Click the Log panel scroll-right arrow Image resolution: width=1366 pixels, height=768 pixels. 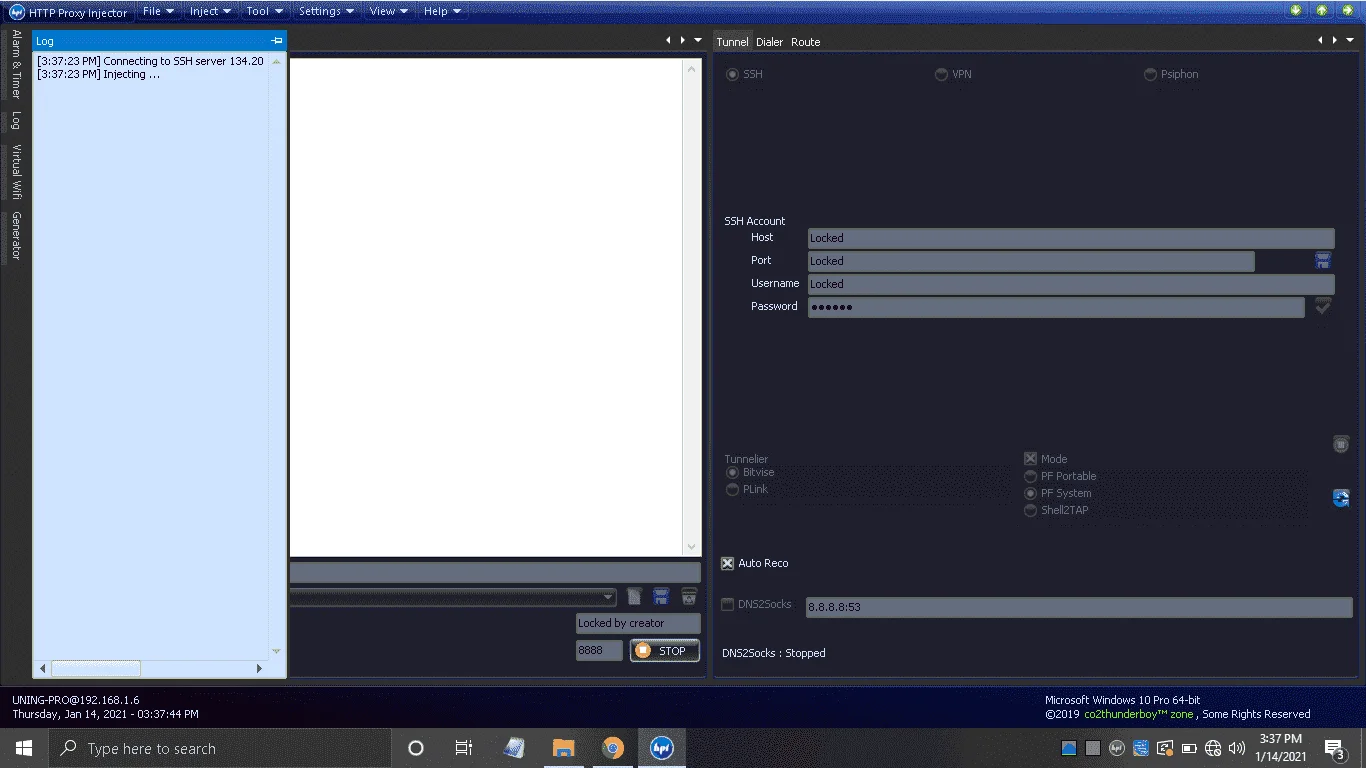(260, 668)
